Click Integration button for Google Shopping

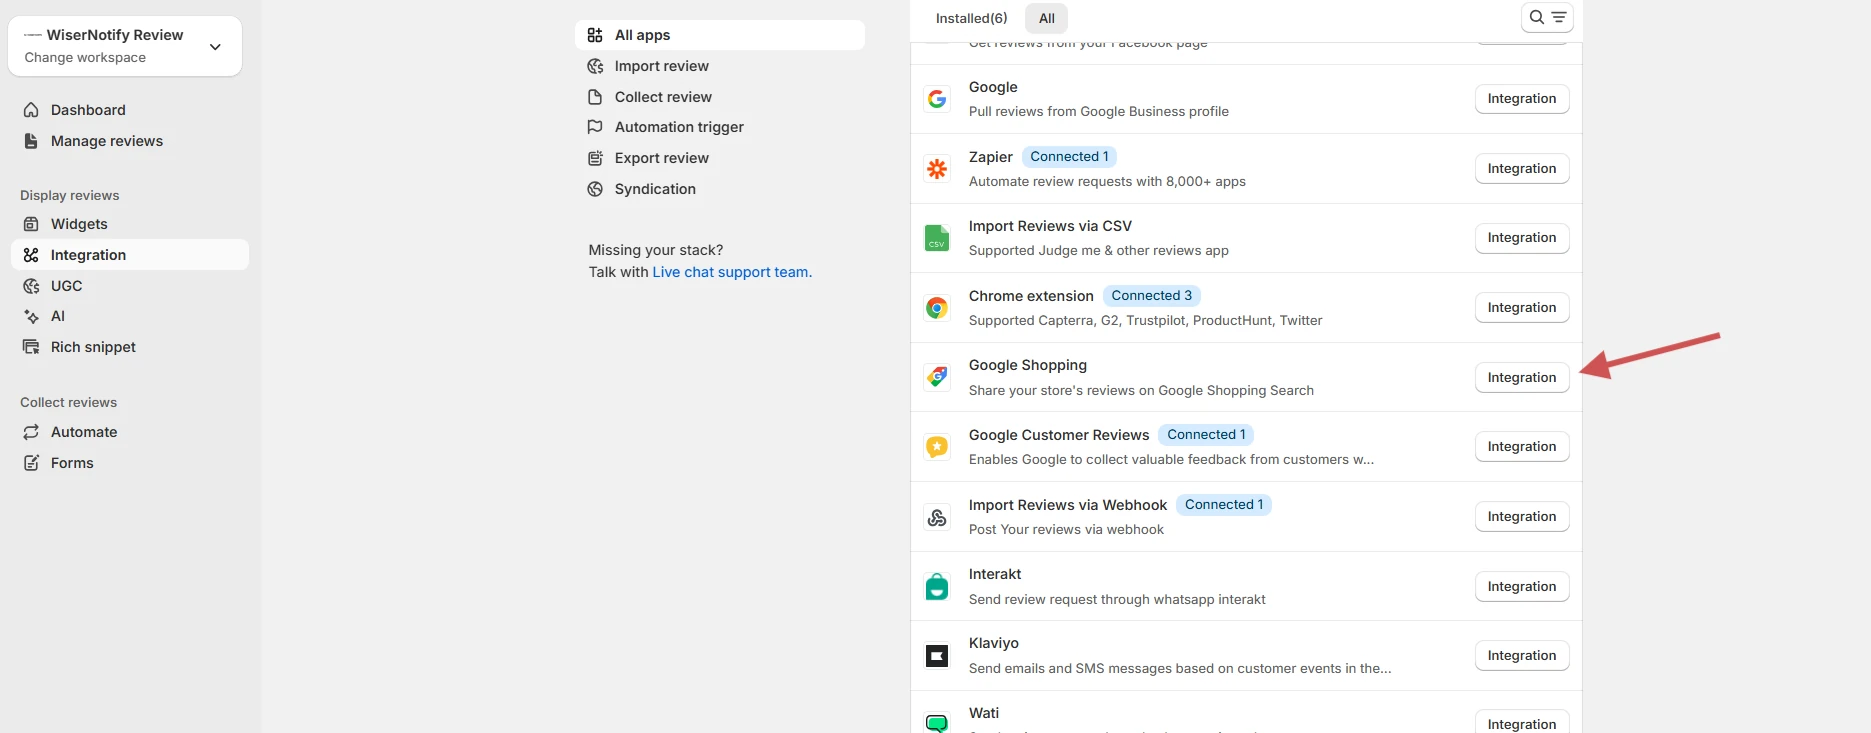click(x=1522, y=378)
